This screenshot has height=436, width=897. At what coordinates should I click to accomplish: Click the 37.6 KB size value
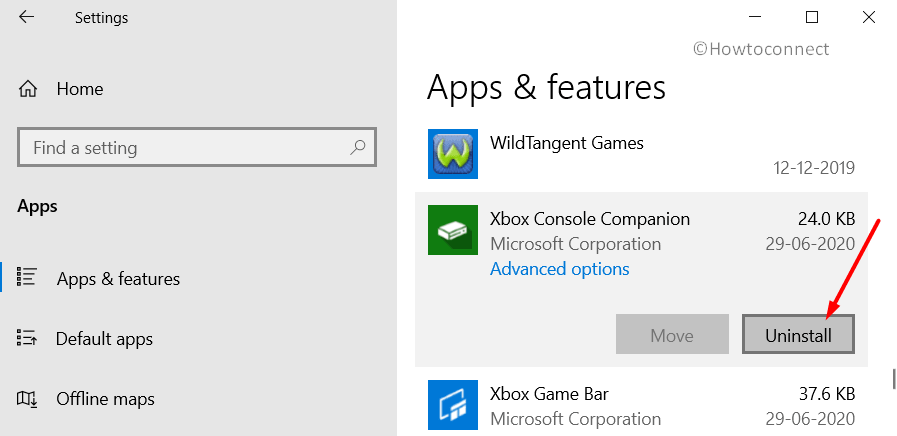click(x=827, y=394)
